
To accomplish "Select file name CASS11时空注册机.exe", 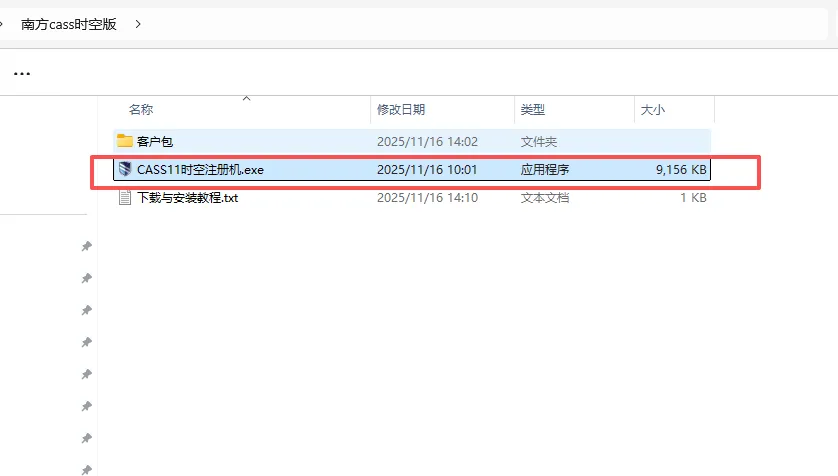I will pyautogui.click(x=200, y=170).
